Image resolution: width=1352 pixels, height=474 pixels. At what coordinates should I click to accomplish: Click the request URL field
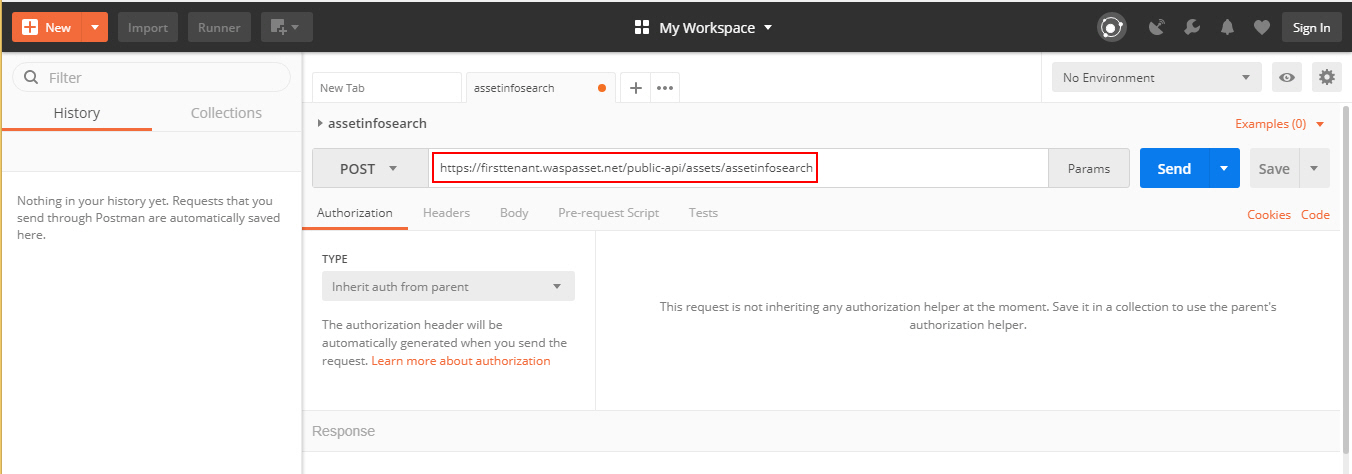(738, 168)
